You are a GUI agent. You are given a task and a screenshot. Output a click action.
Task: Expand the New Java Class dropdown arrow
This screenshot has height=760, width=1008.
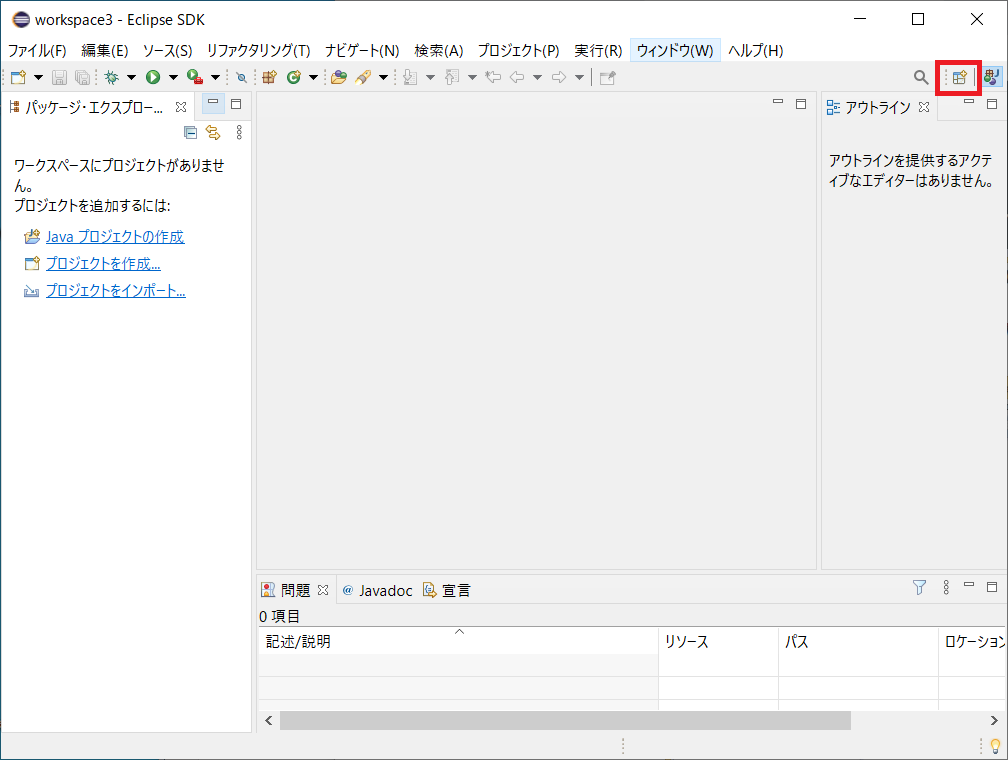click(313, 78)
